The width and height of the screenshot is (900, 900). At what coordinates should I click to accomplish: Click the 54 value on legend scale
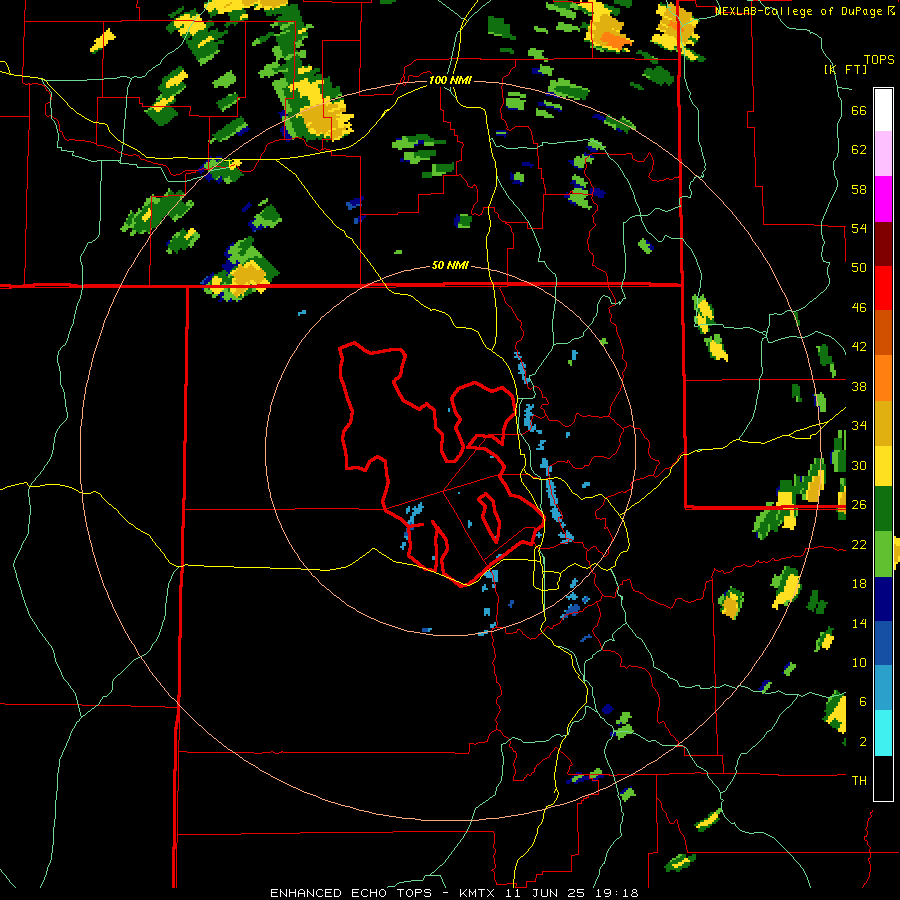click(x=859, y=228)
